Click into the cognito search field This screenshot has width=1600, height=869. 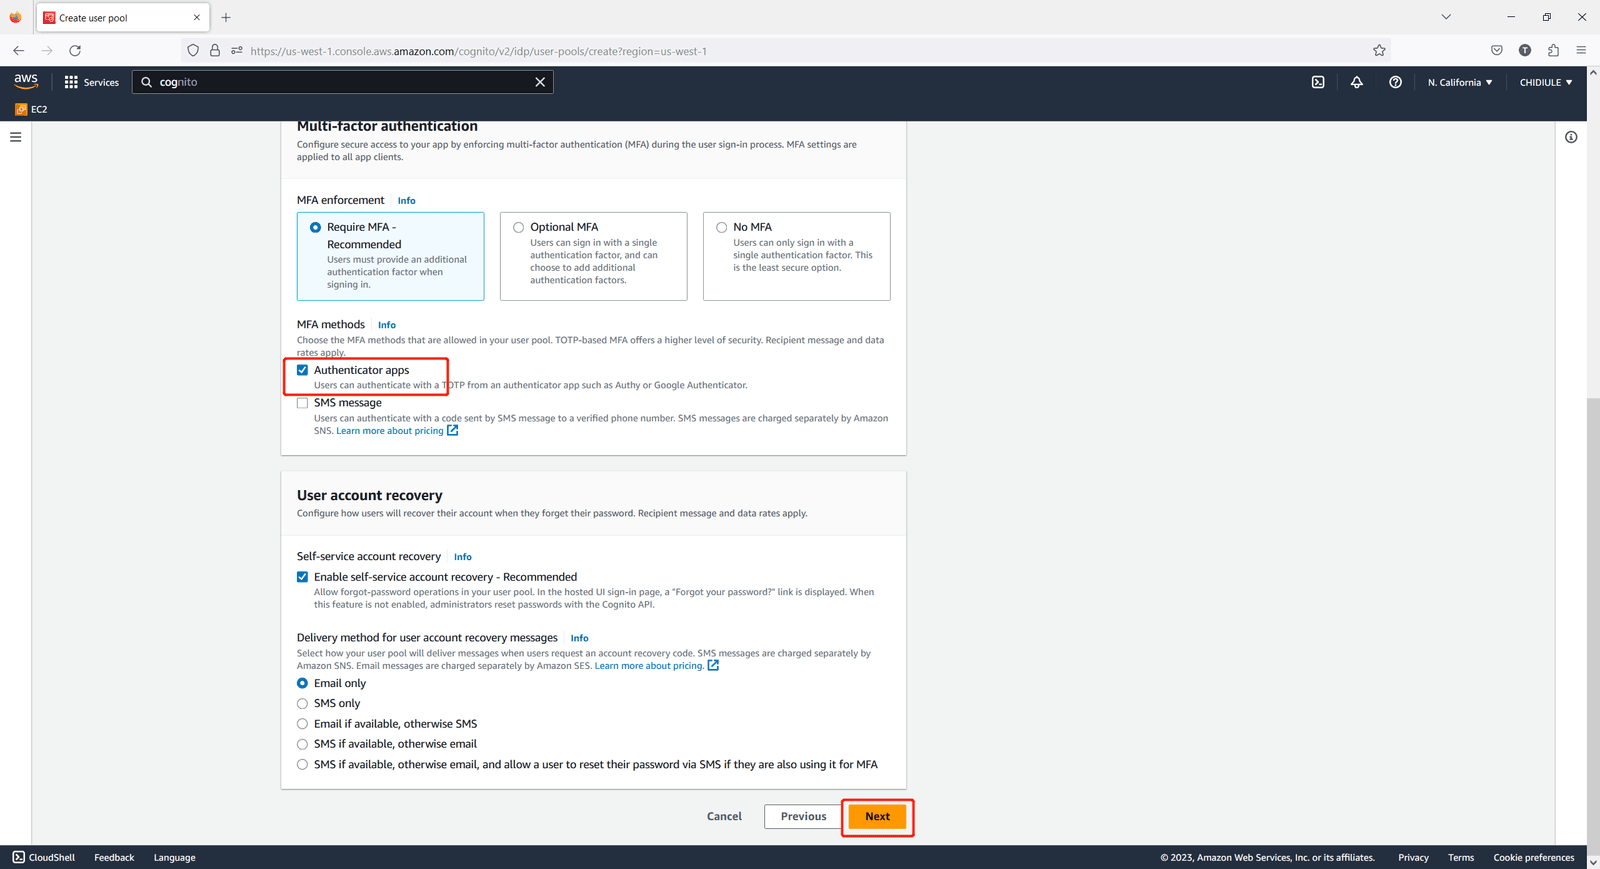(342, 82)
